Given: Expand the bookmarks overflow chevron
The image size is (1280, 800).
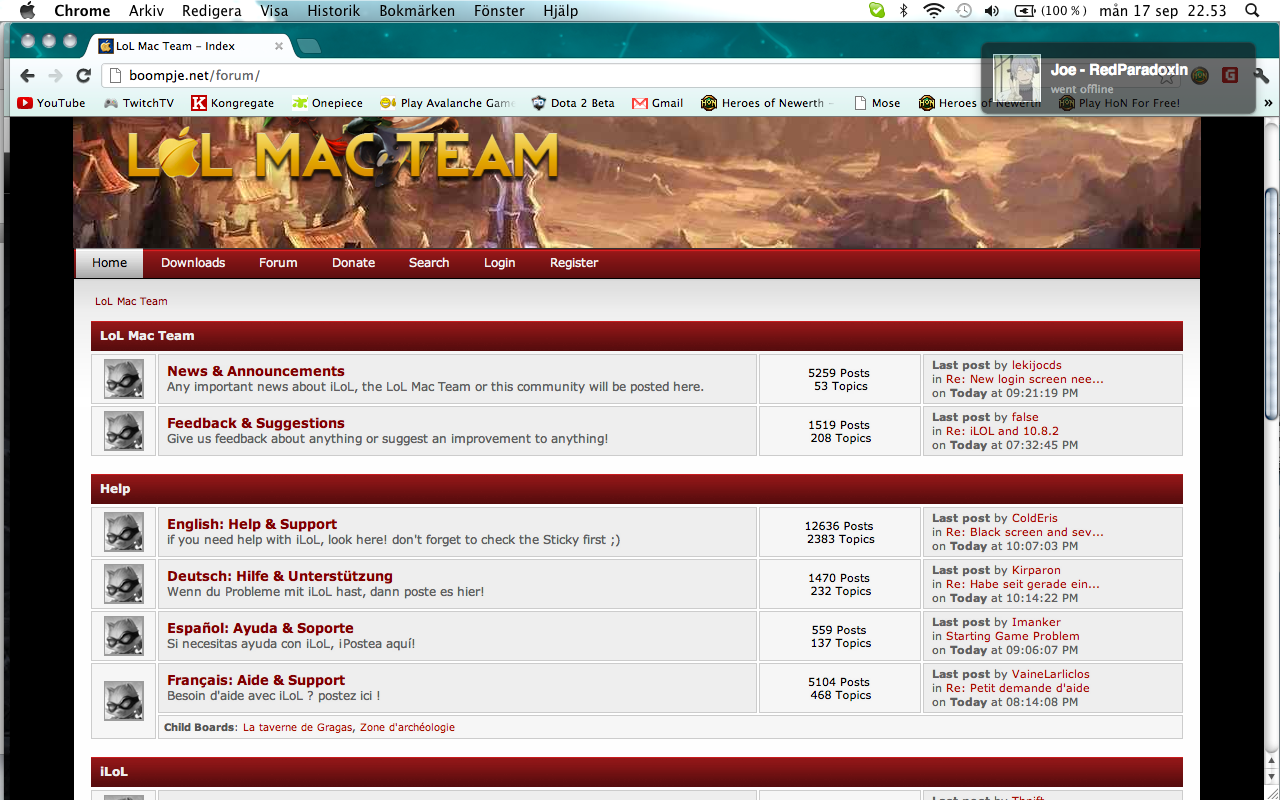Looking at the screenshot, I should pyautogui.click(x=1268, y=103).
